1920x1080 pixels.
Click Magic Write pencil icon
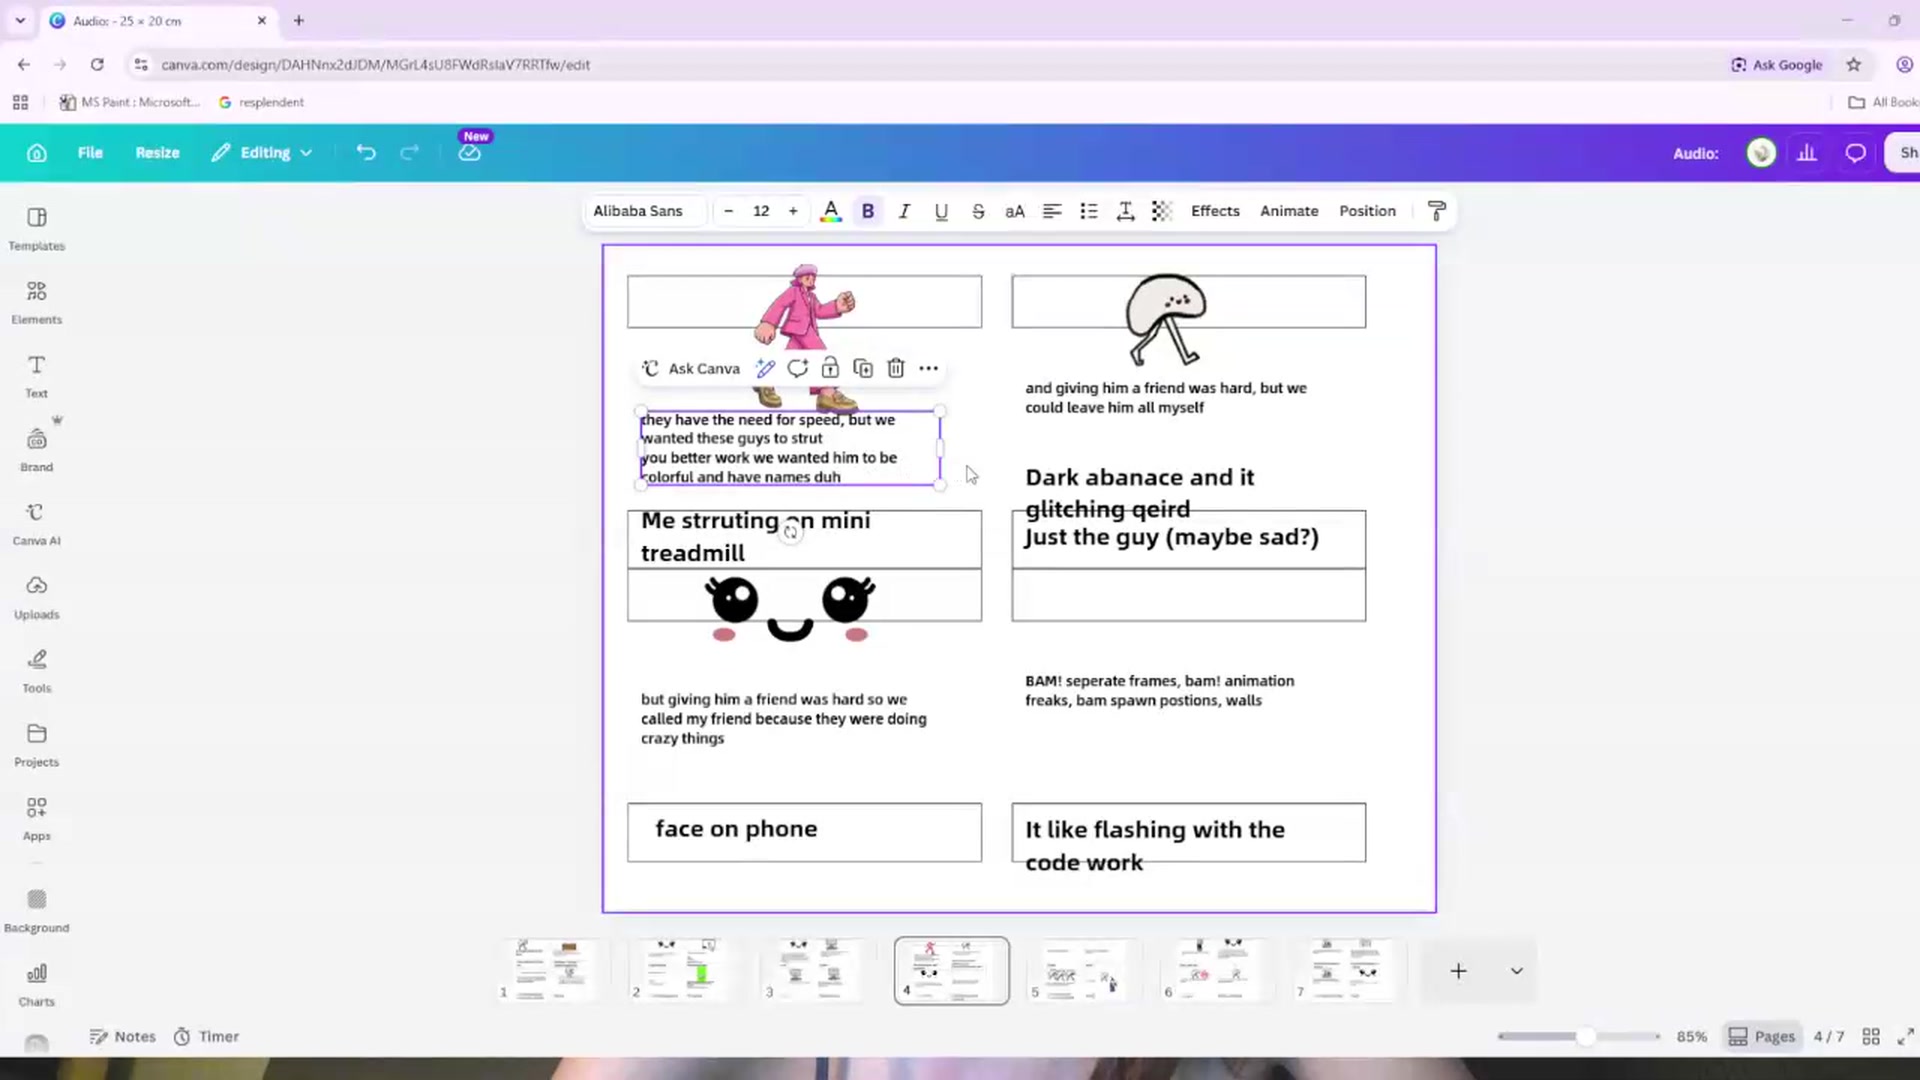click(765, 369)
